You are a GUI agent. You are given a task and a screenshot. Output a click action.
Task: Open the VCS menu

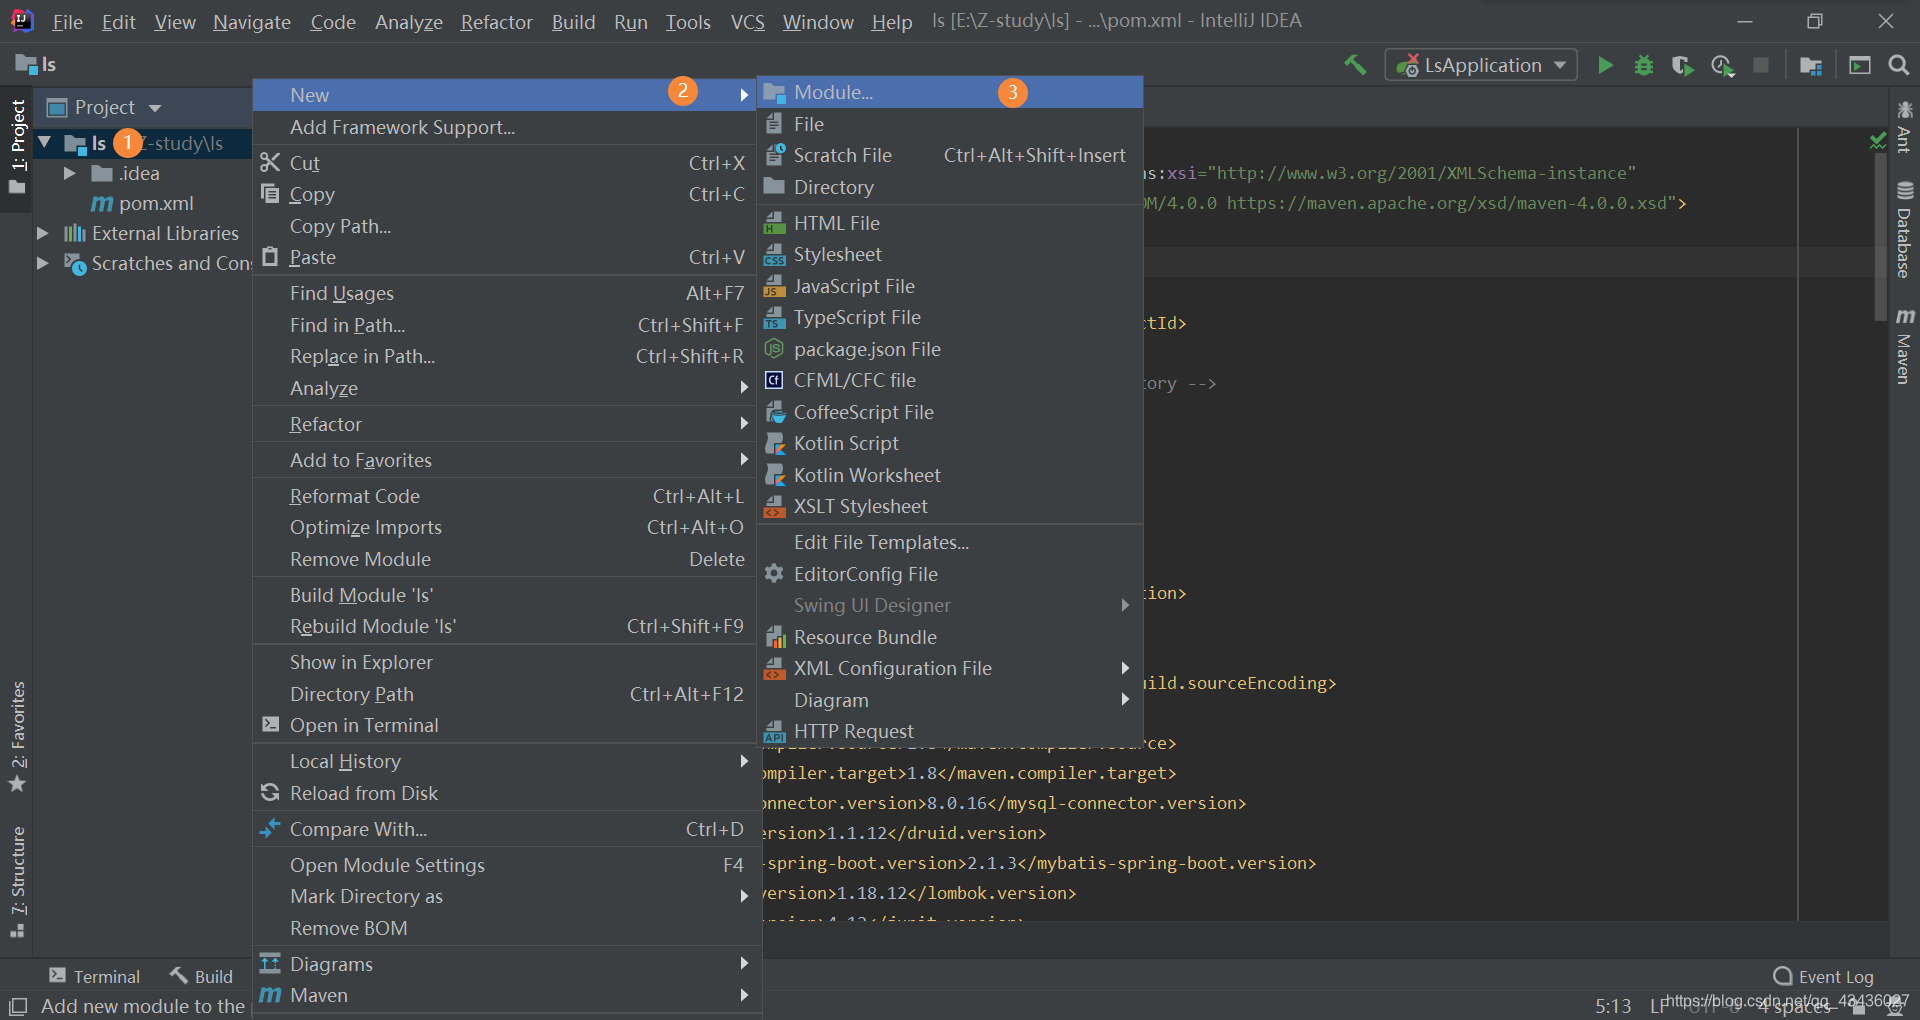[x=747, y=22]
